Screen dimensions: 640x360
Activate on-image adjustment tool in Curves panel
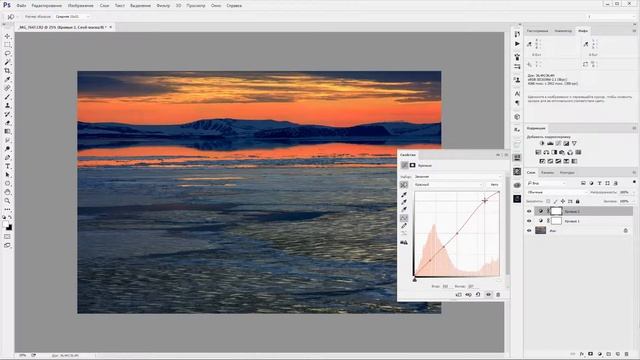tap(404, 185)
